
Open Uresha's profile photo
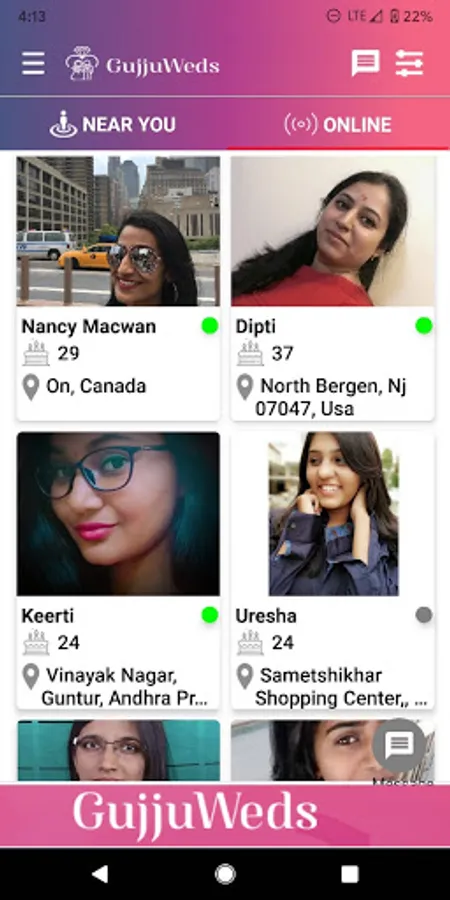pos(333,514)
